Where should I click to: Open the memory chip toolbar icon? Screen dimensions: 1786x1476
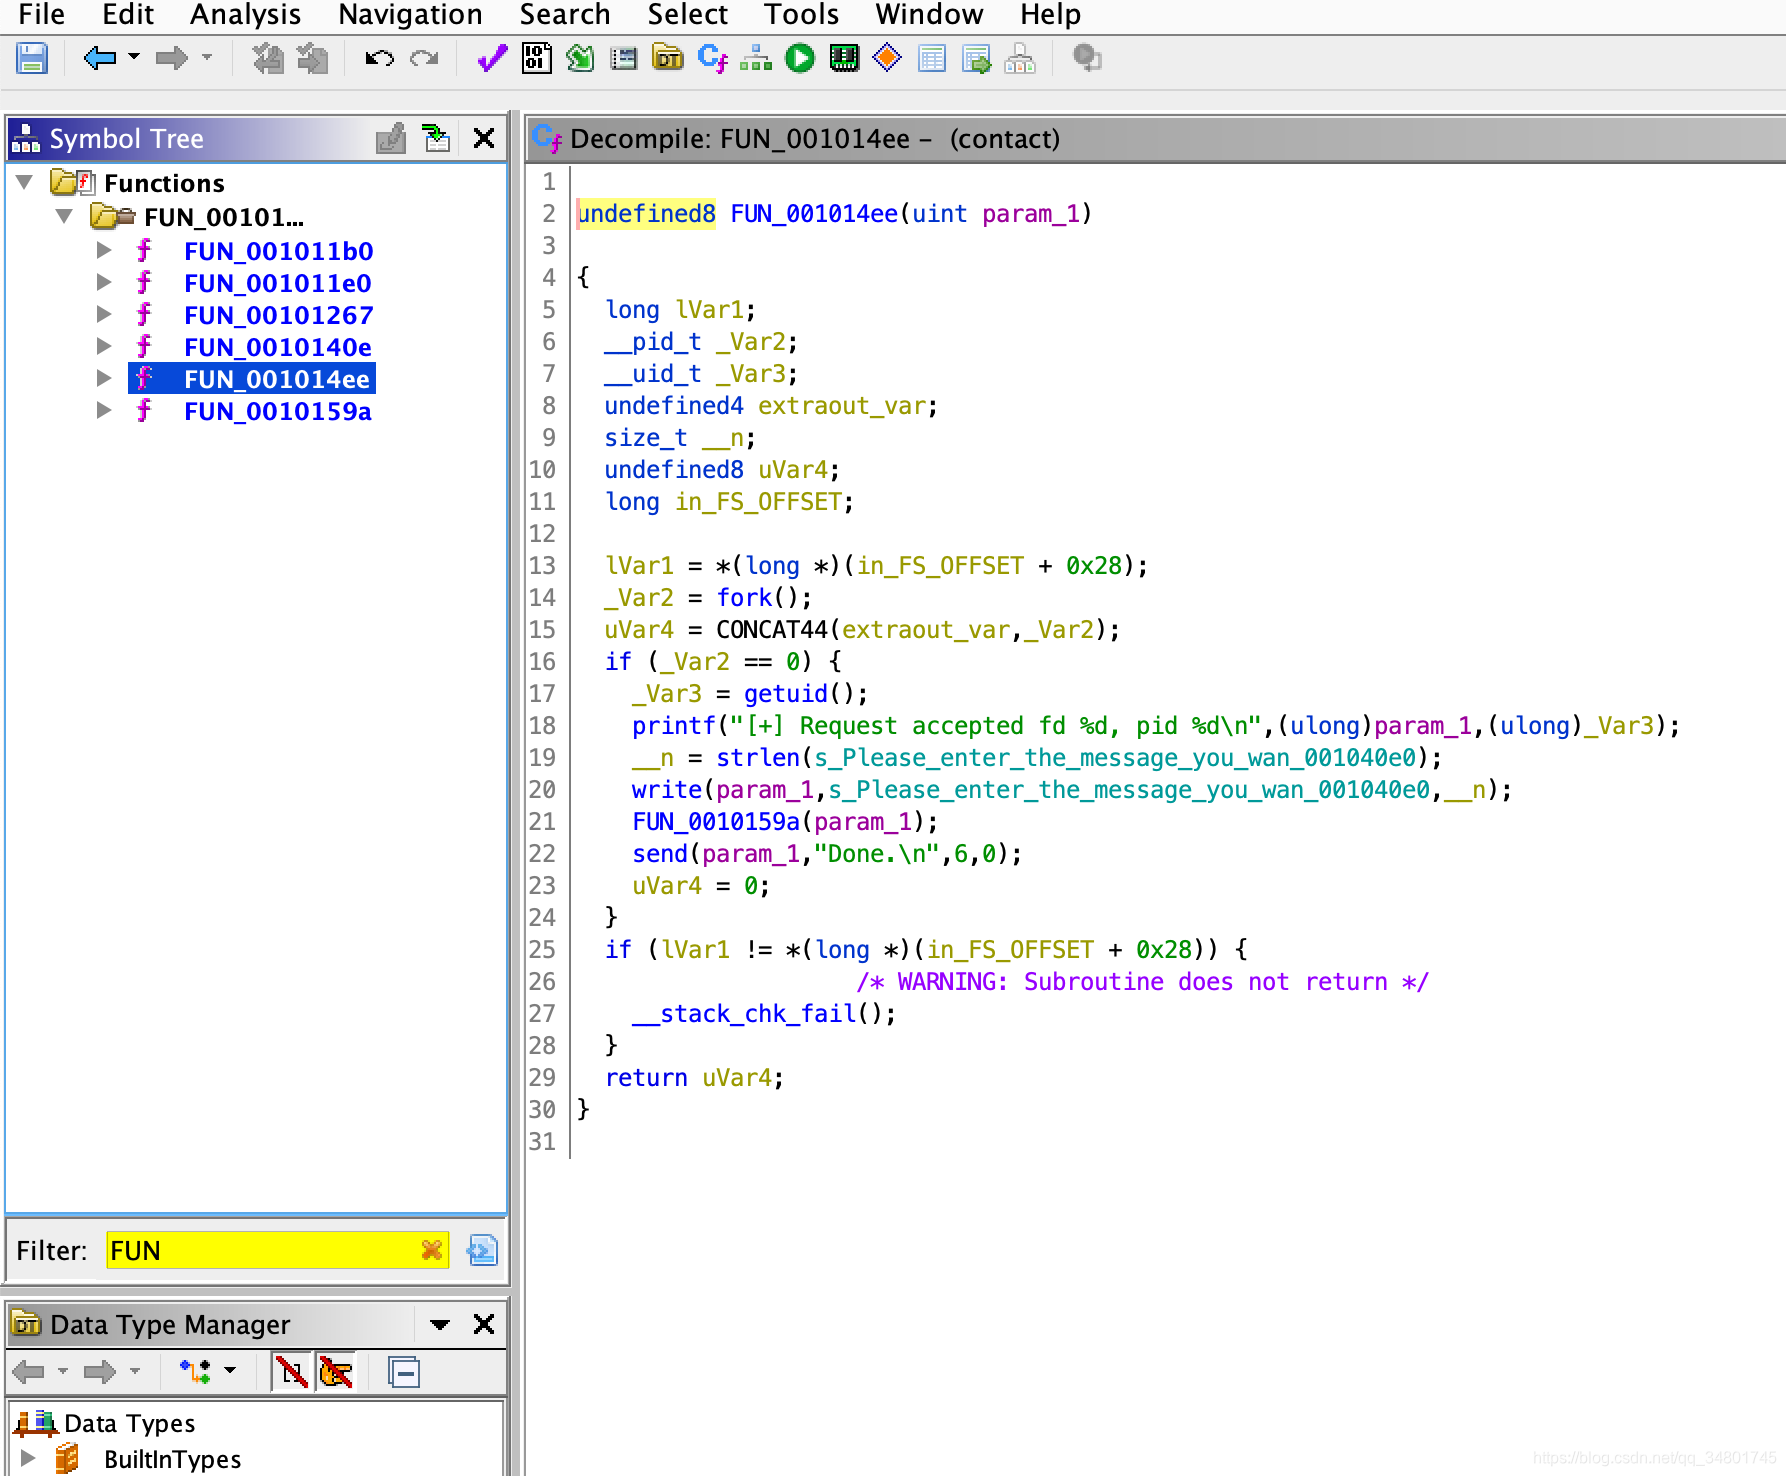coord(844,58)
